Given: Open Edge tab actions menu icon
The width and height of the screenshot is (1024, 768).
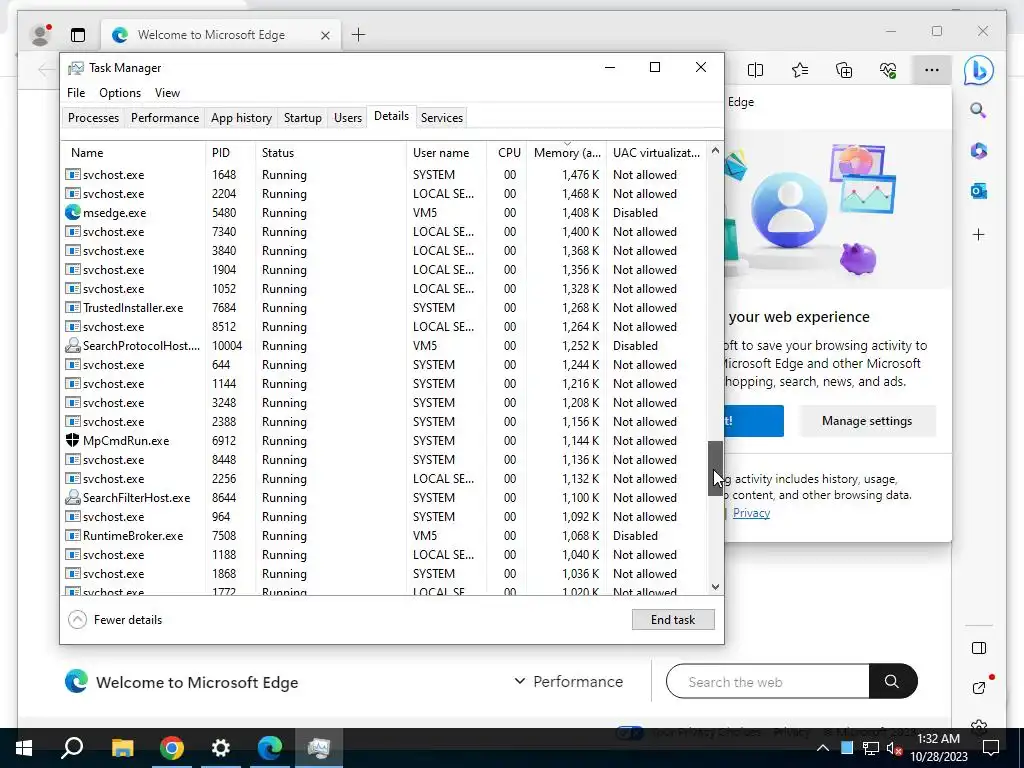Looking at the screenshot, I should coord(78,35).
